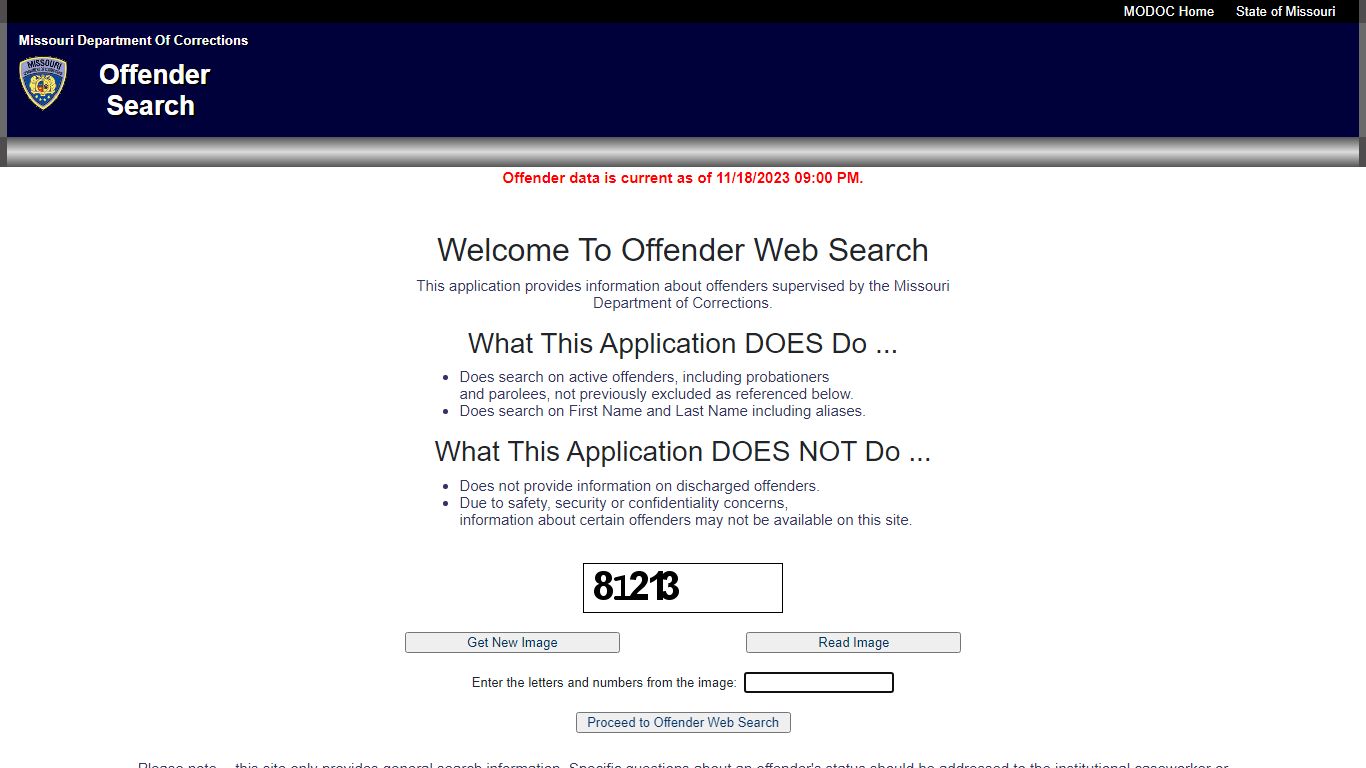
Task: Click the 'What This Application DOES NOT Do' heading
Action: point(682,452)
